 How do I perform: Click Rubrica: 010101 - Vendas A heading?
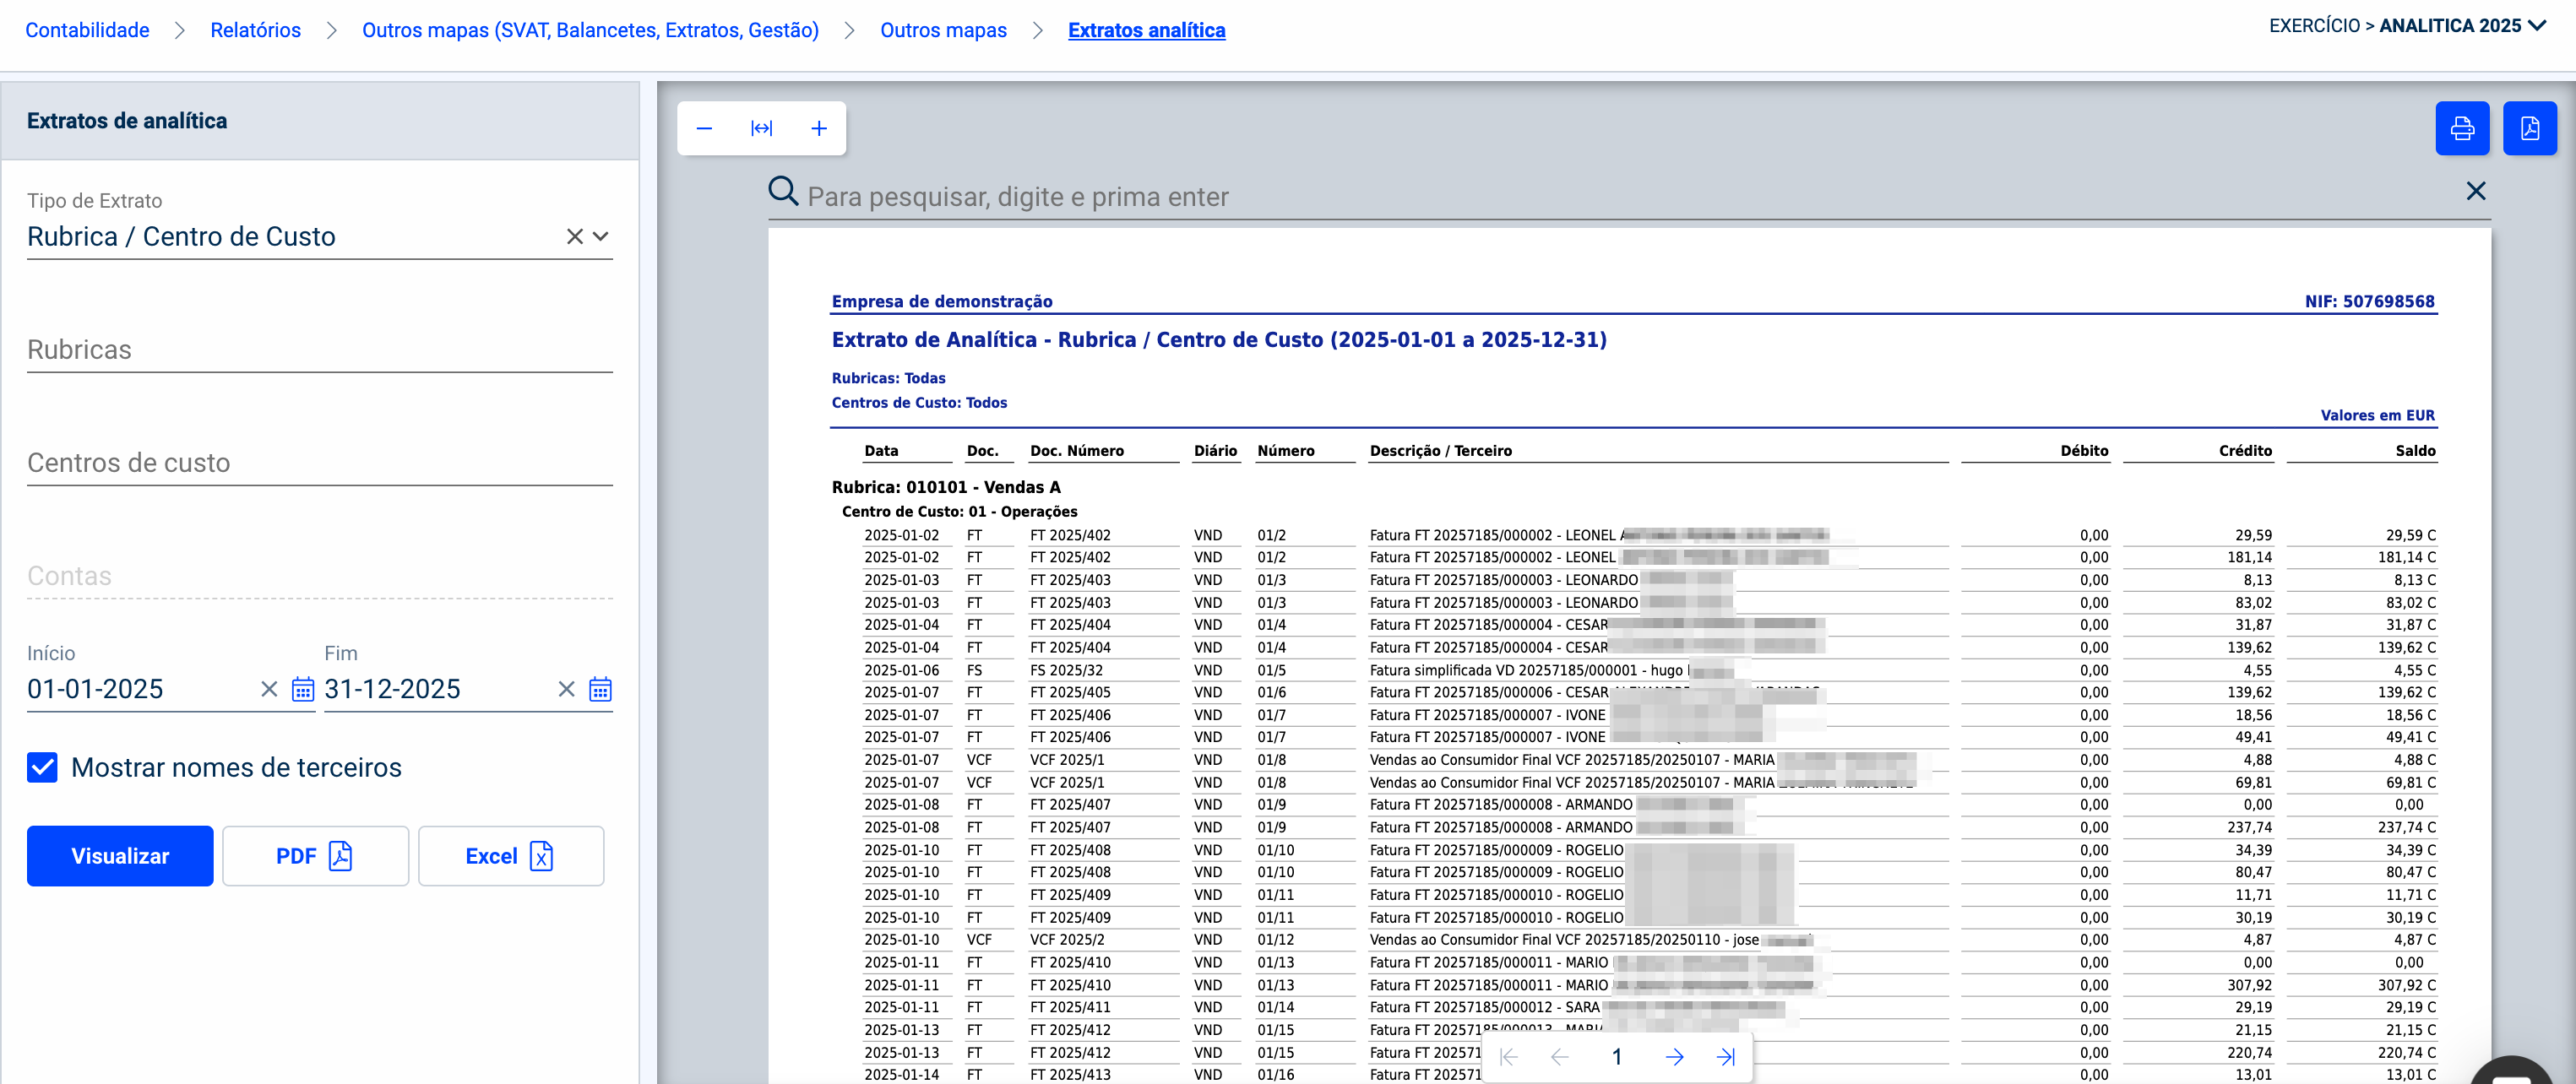946,487
